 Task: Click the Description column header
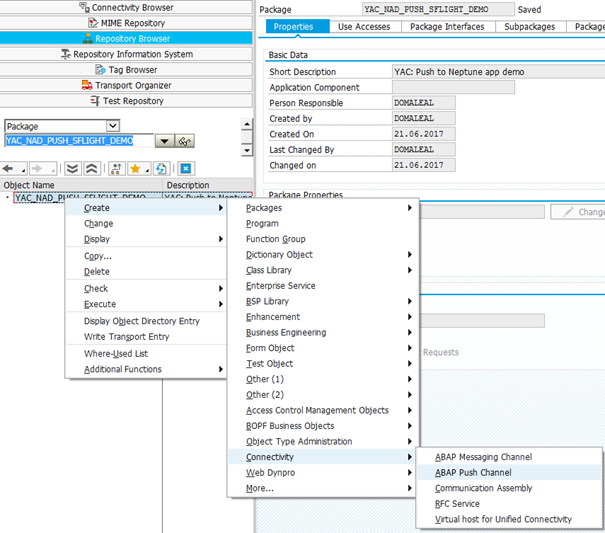click(x=208, y=185)
